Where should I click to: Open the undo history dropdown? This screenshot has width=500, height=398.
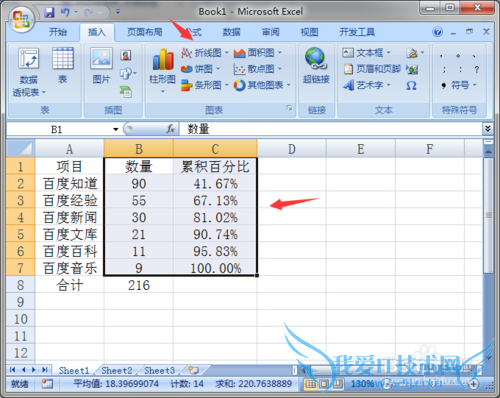(76, 13)
